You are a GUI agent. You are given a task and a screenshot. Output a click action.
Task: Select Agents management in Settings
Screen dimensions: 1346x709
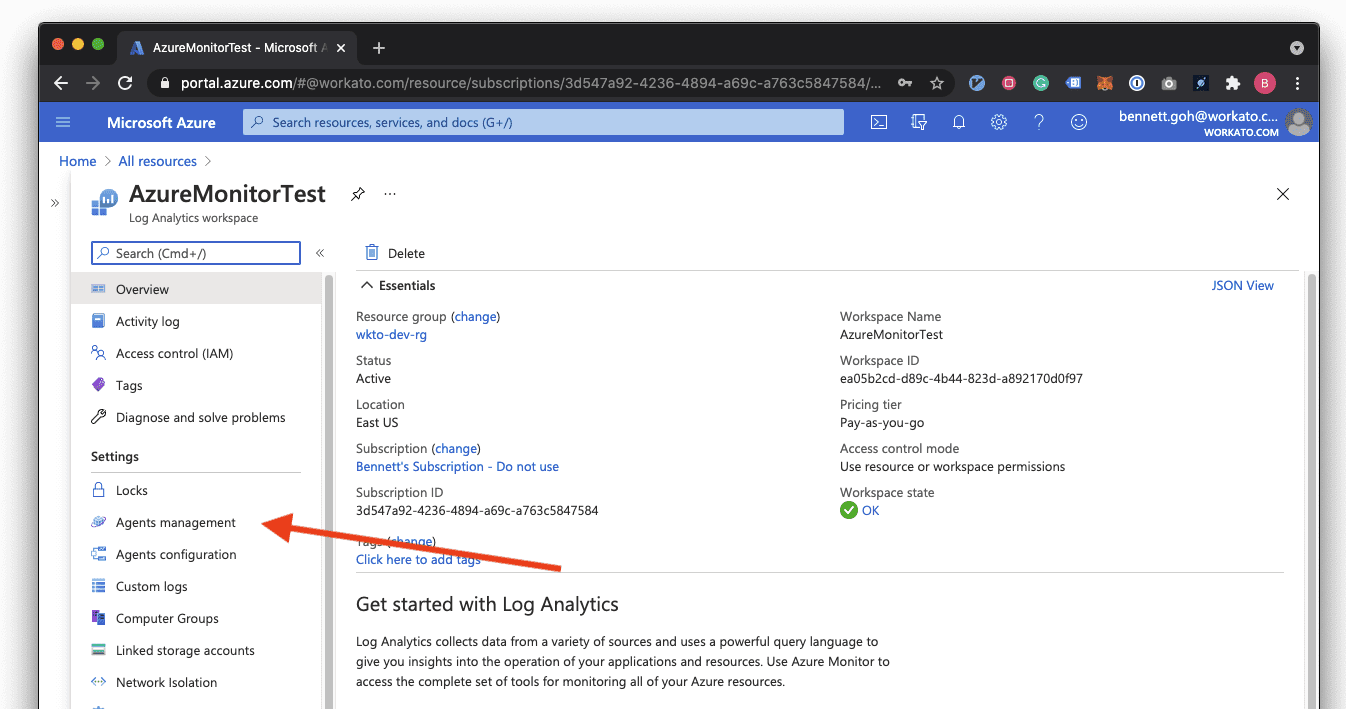[x=175, y=522]
